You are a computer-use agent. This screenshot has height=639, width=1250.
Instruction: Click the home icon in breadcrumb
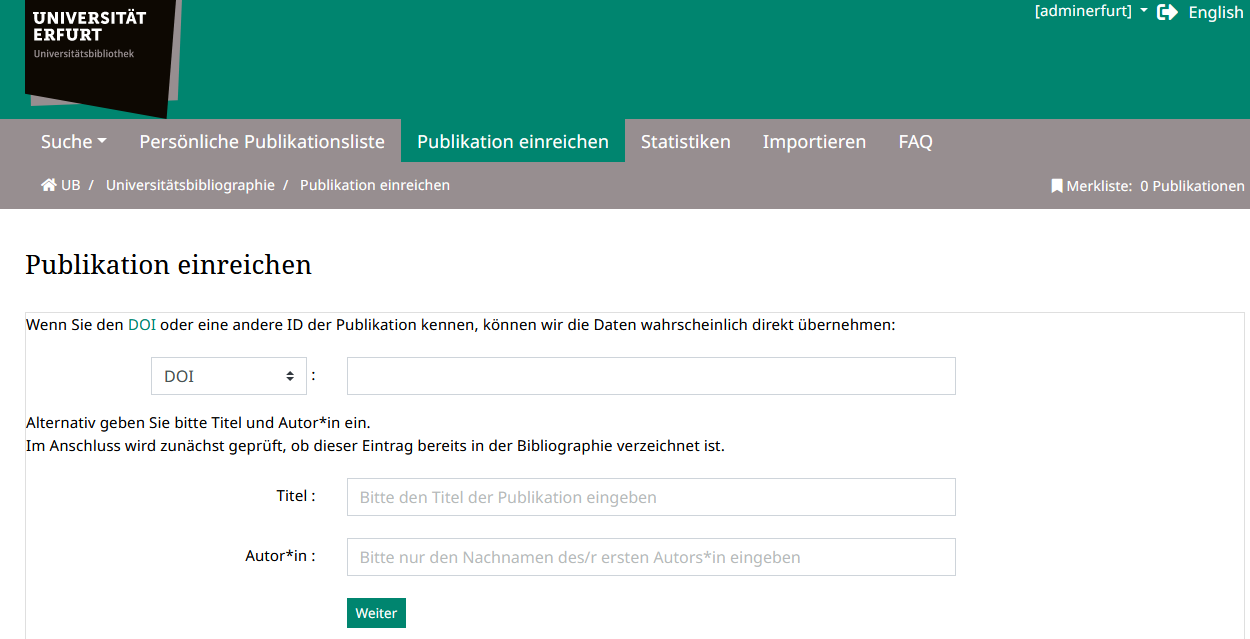pos(48,185)
